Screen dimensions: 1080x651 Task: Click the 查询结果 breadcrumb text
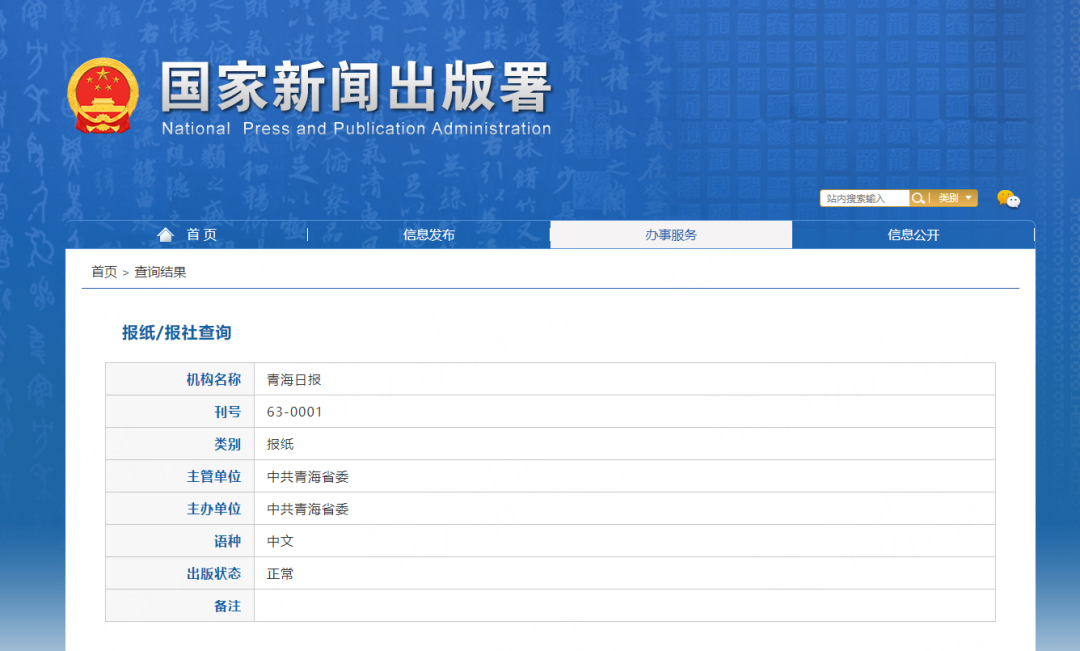point(160,272)
